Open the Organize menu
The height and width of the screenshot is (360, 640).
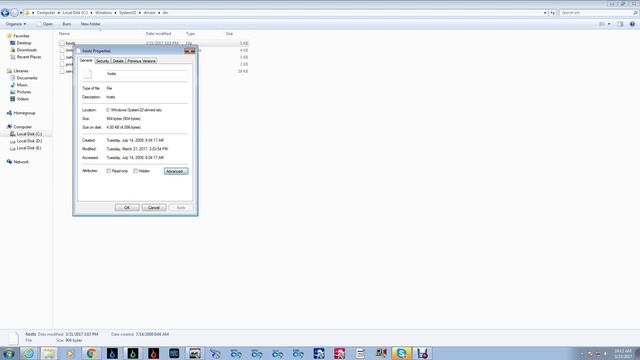tap(16, 24)
